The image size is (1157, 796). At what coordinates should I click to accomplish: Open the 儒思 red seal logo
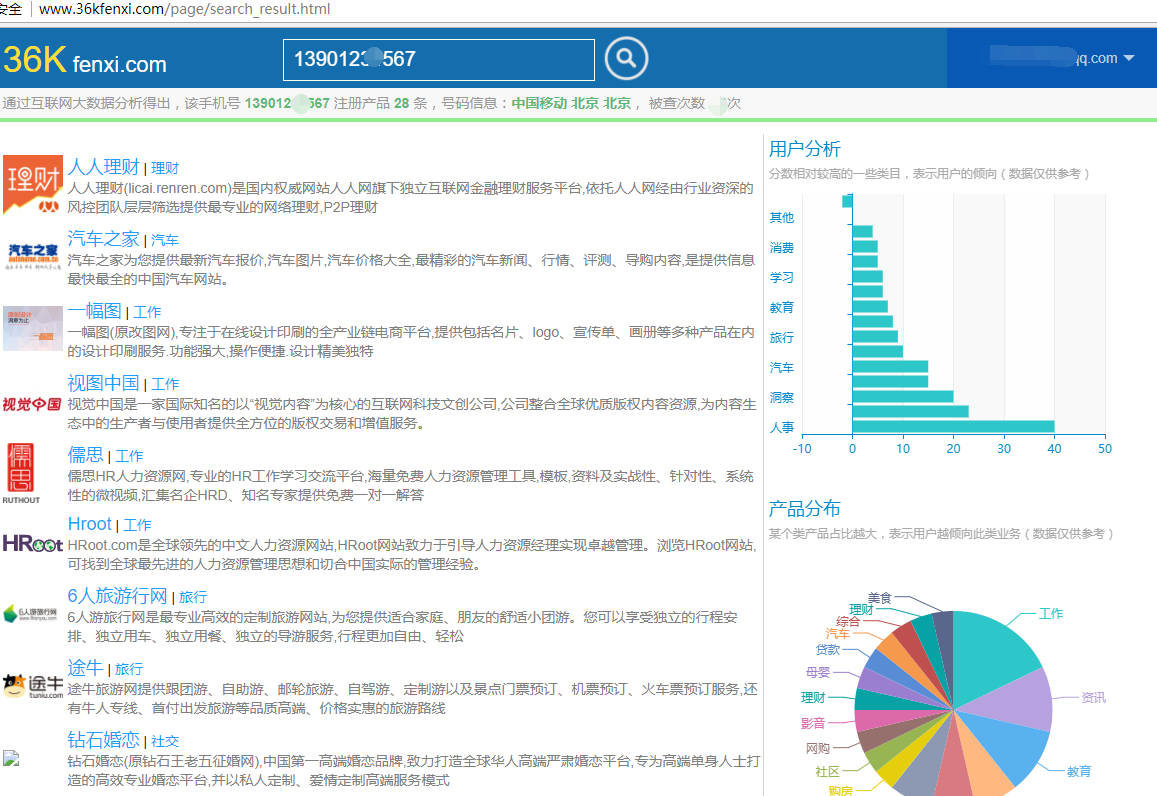pyautogui.click(x=21, y=473)
